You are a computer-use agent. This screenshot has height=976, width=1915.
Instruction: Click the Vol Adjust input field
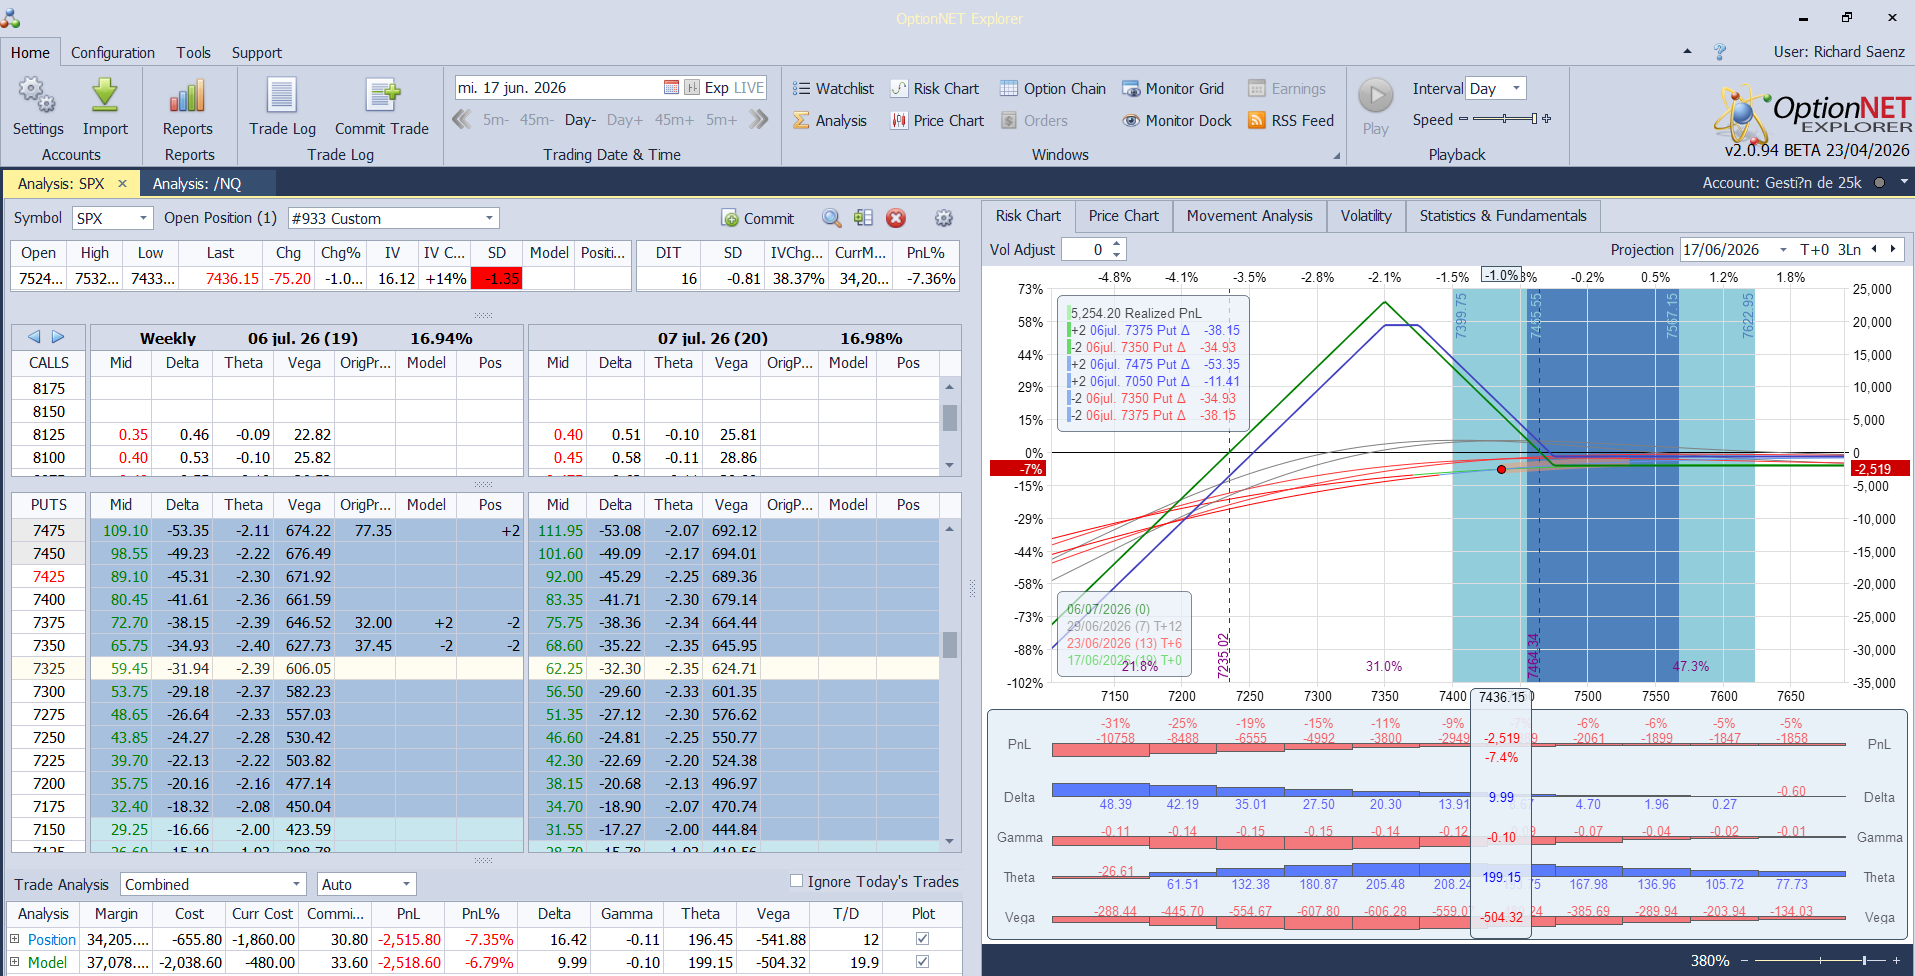point(1086,249)
